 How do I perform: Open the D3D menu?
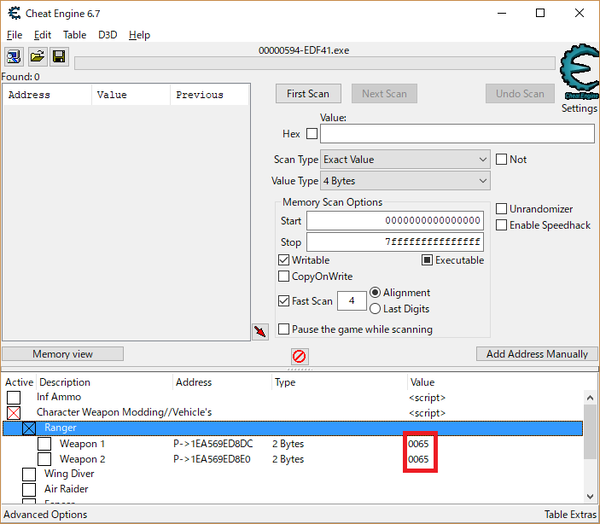point(108,35)
